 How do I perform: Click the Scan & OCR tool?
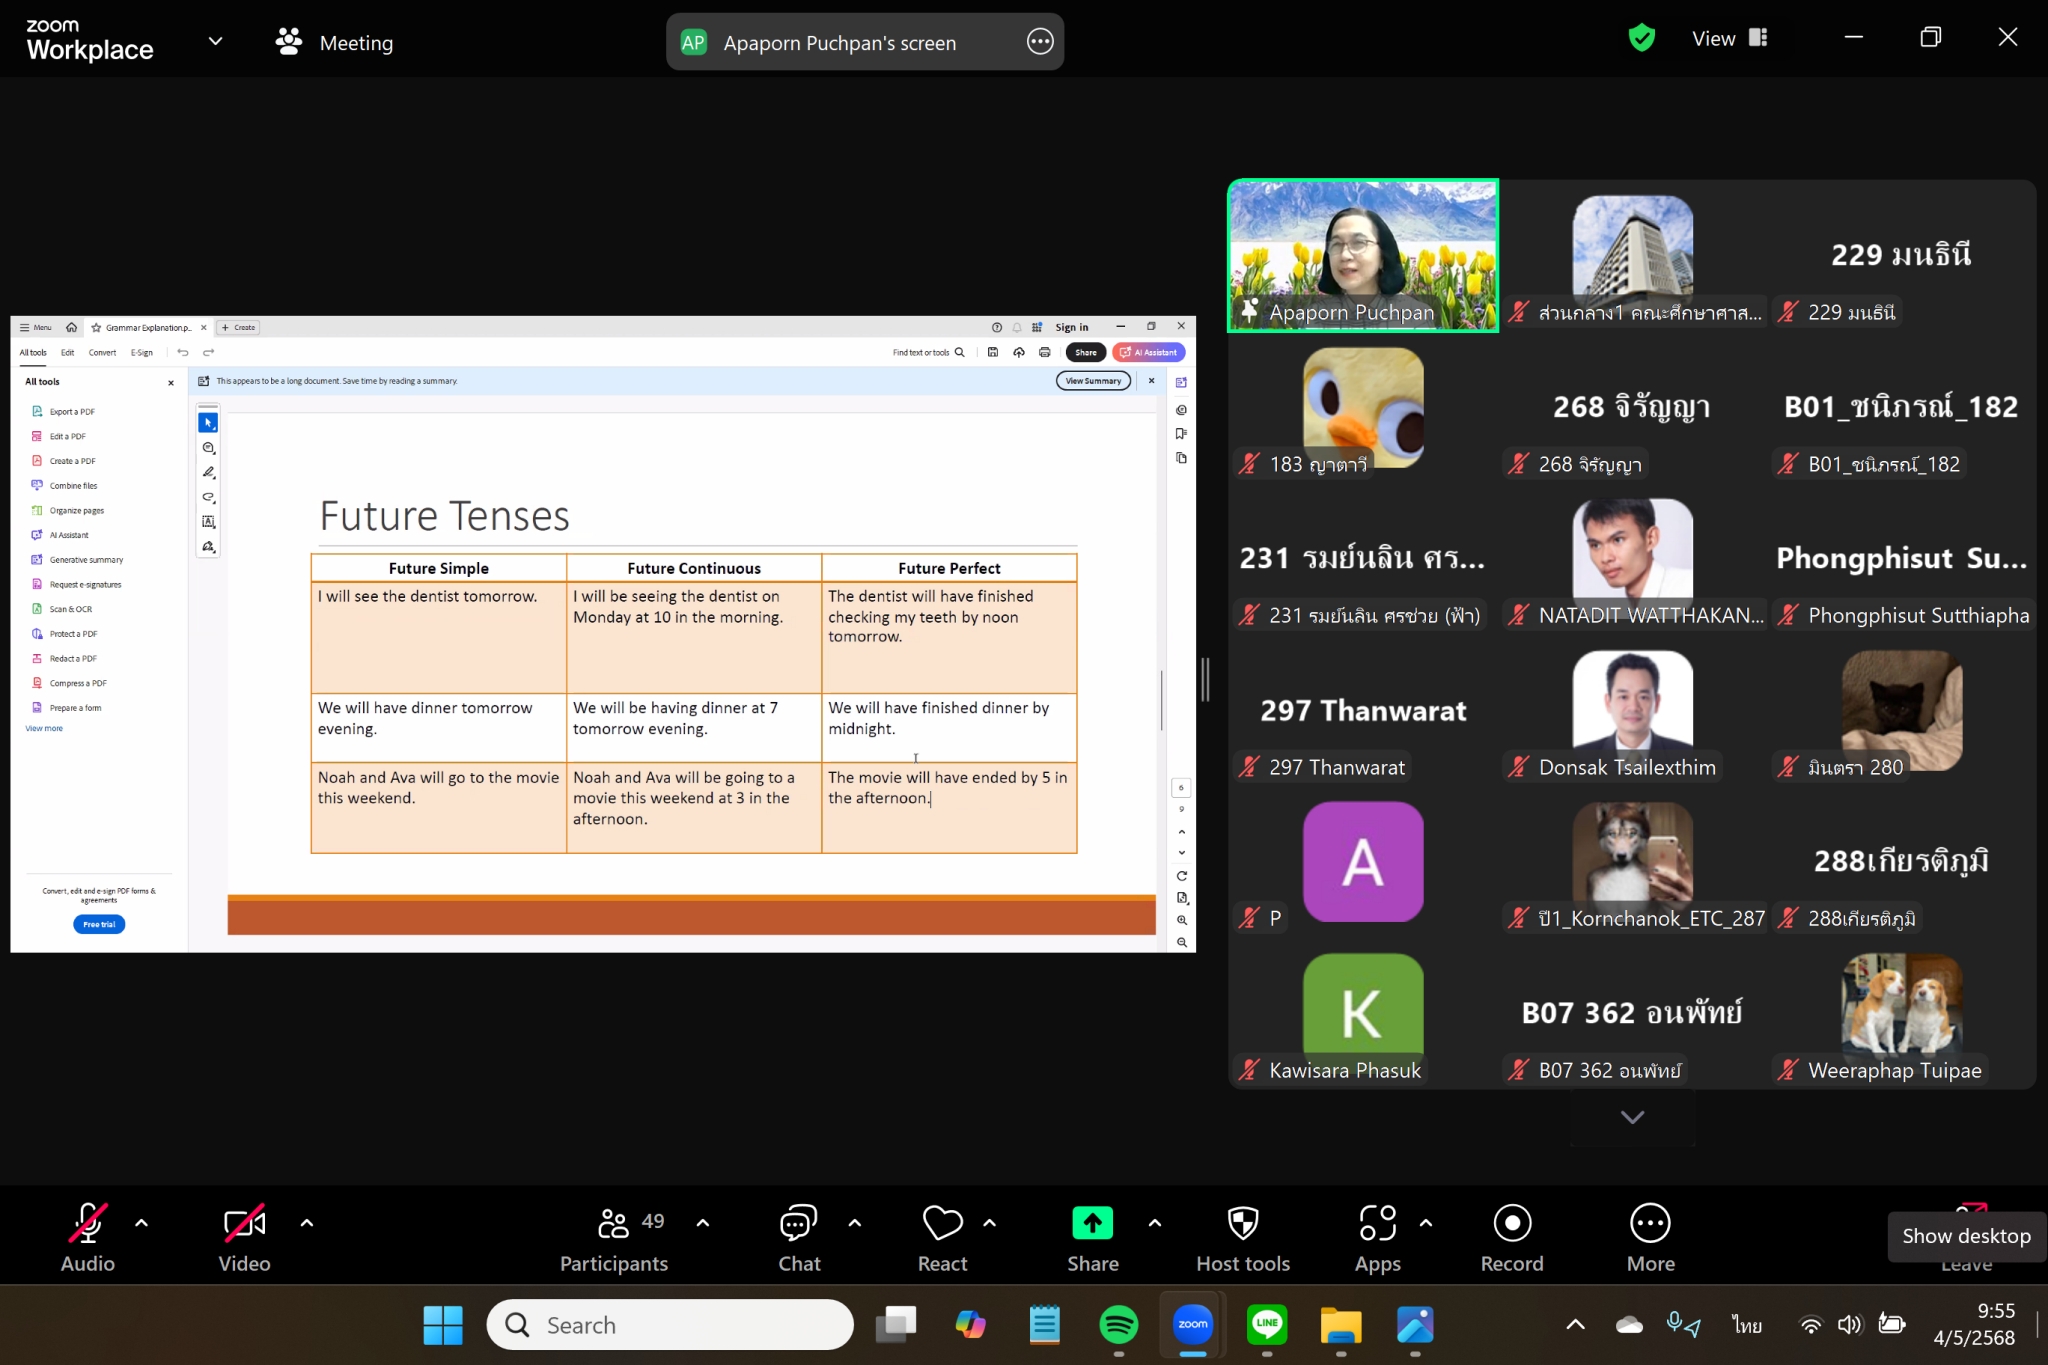pos(62,609)
